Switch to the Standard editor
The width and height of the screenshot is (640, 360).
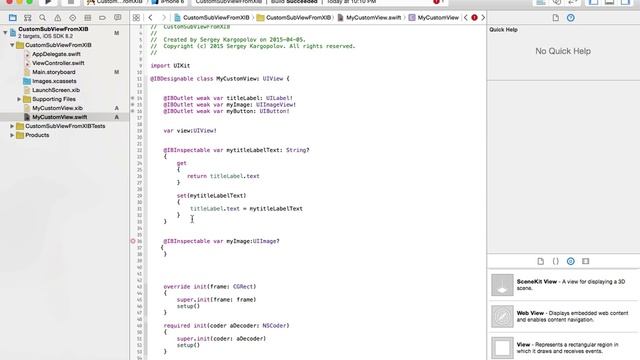(x=541, y=2)
